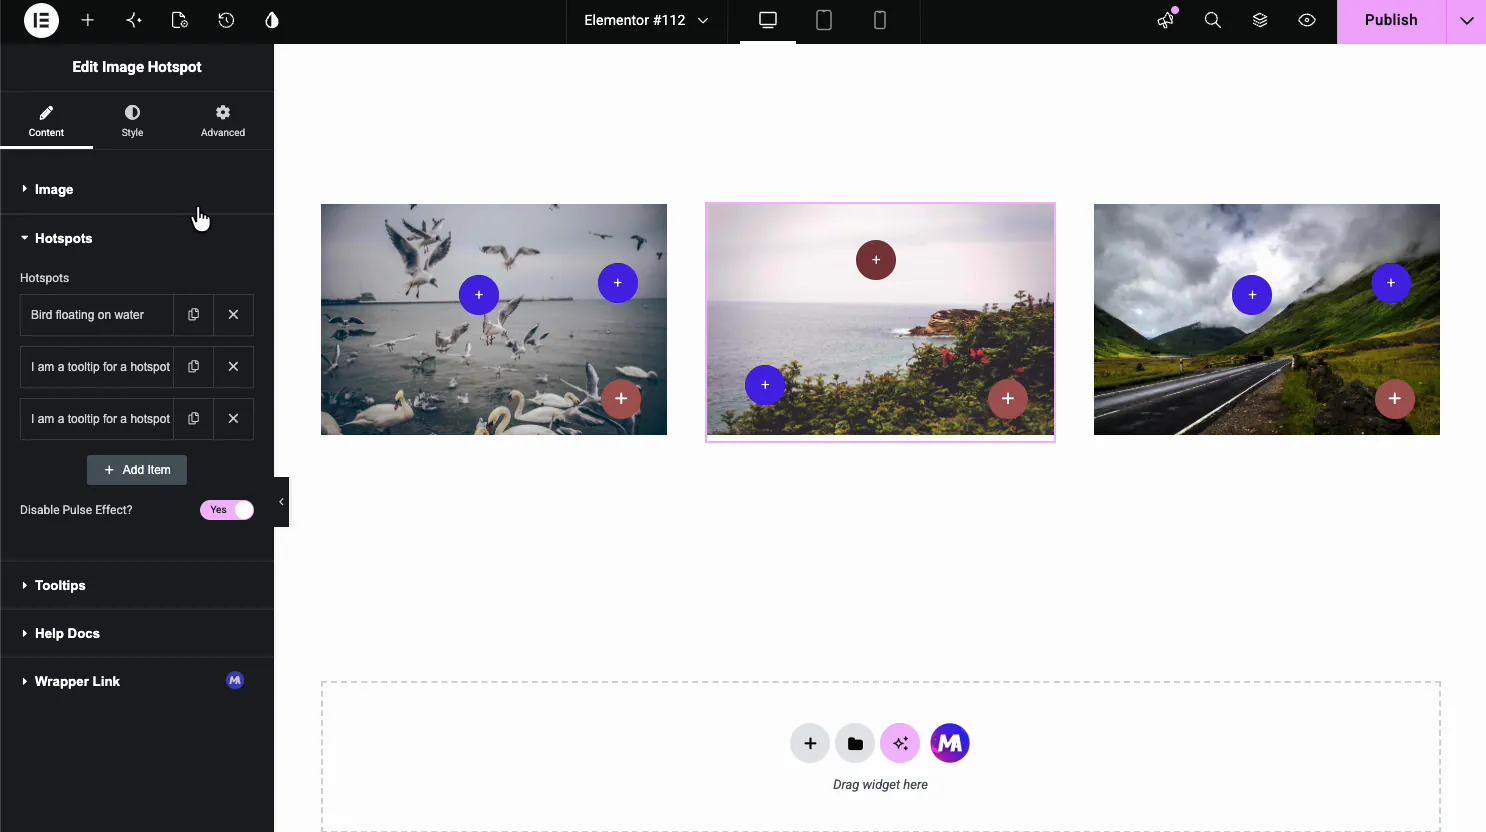1486x832 pixels.
Task: Click upper-right blue hotspot on seagulls image
Action: coord(618,283)
